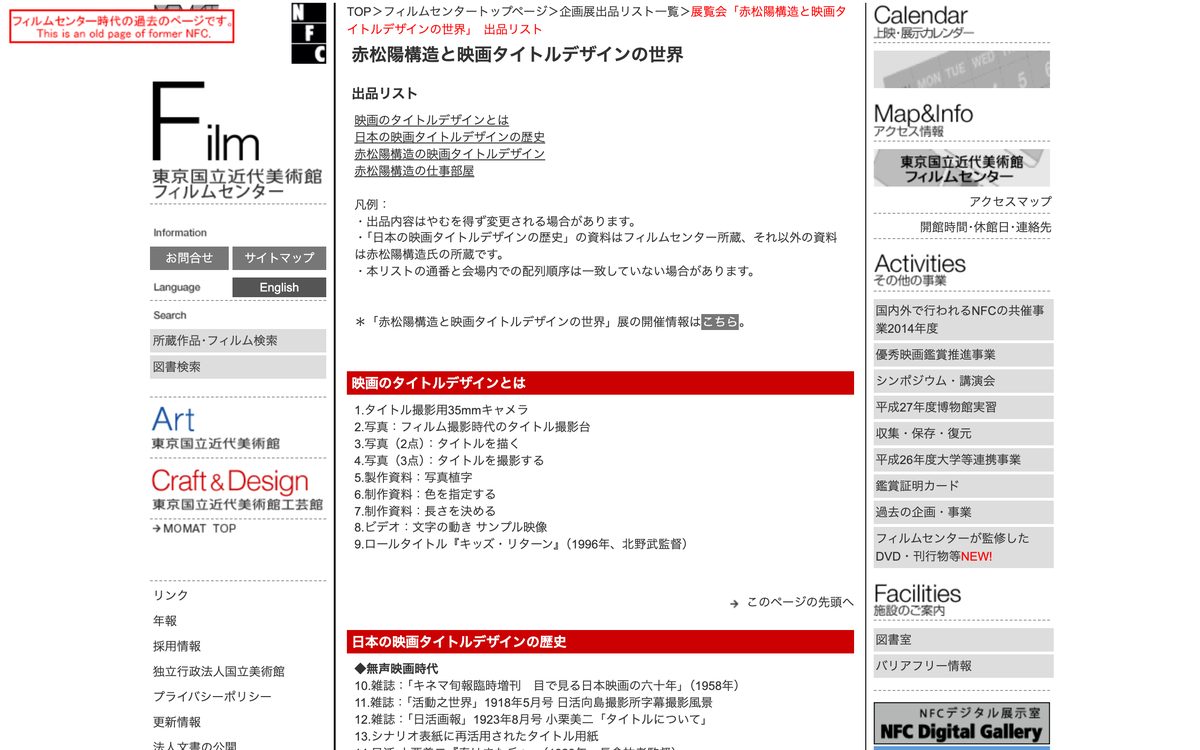
Task: Click 企画展出品リスト一覧 breadcrumb
Action: [619, 12]
